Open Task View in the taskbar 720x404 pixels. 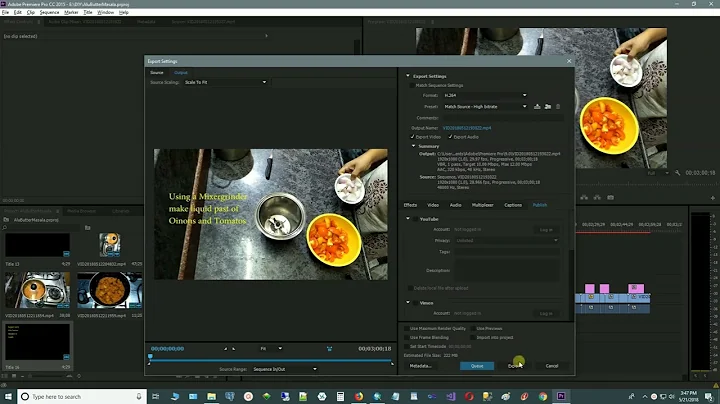point(156,396)
